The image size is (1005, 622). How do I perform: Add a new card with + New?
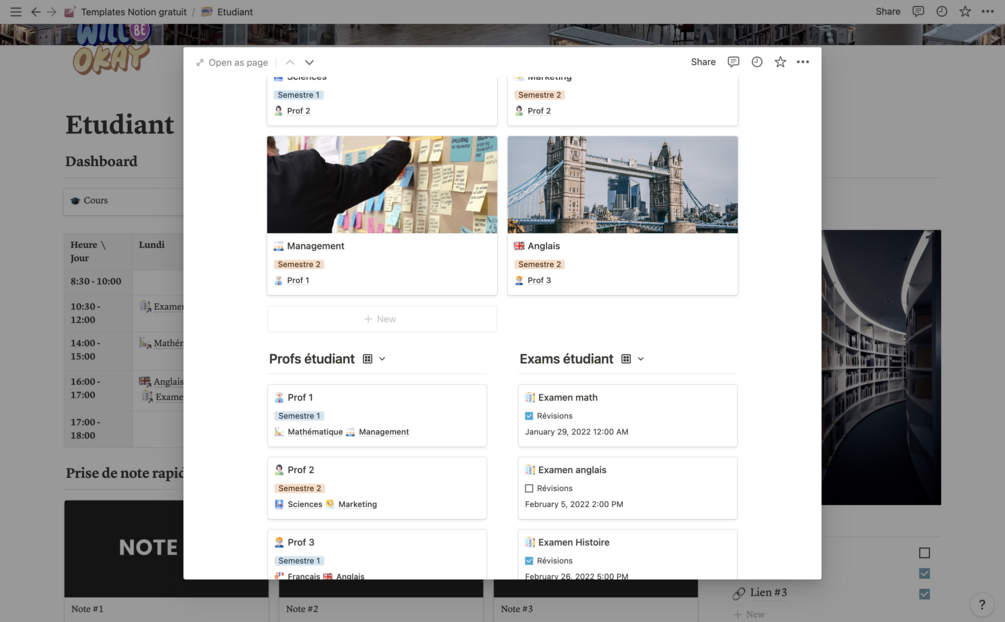(x=381, y=319)
